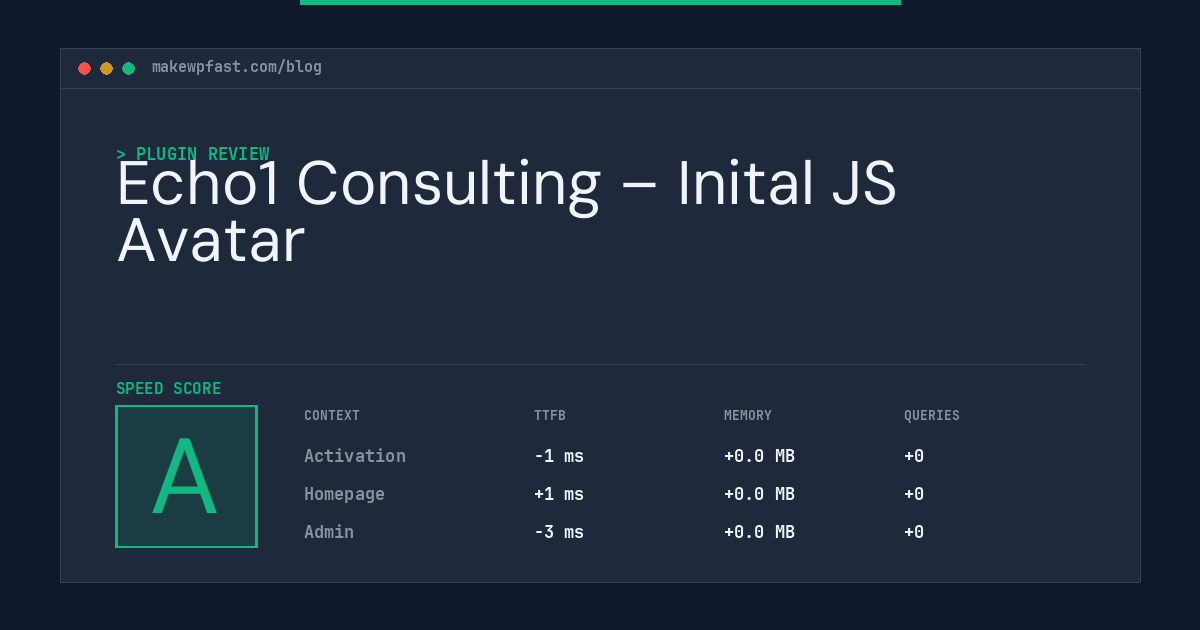This screenshot has width=1200, height=630.
Task: Click the Homepage memory value +0.0 MB
Action: (x=759, y=494)
